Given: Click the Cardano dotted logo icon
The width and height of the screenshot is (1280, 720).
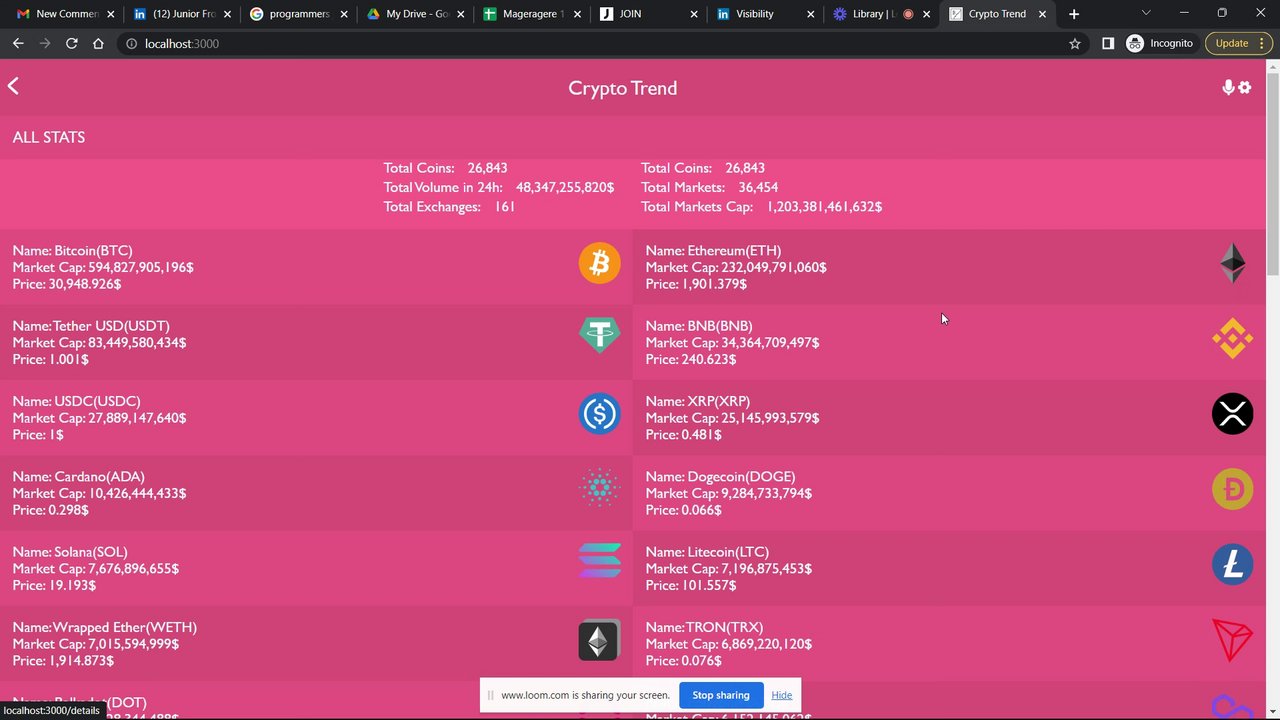Looking at the screenshot, I should [x=600, y=489].
